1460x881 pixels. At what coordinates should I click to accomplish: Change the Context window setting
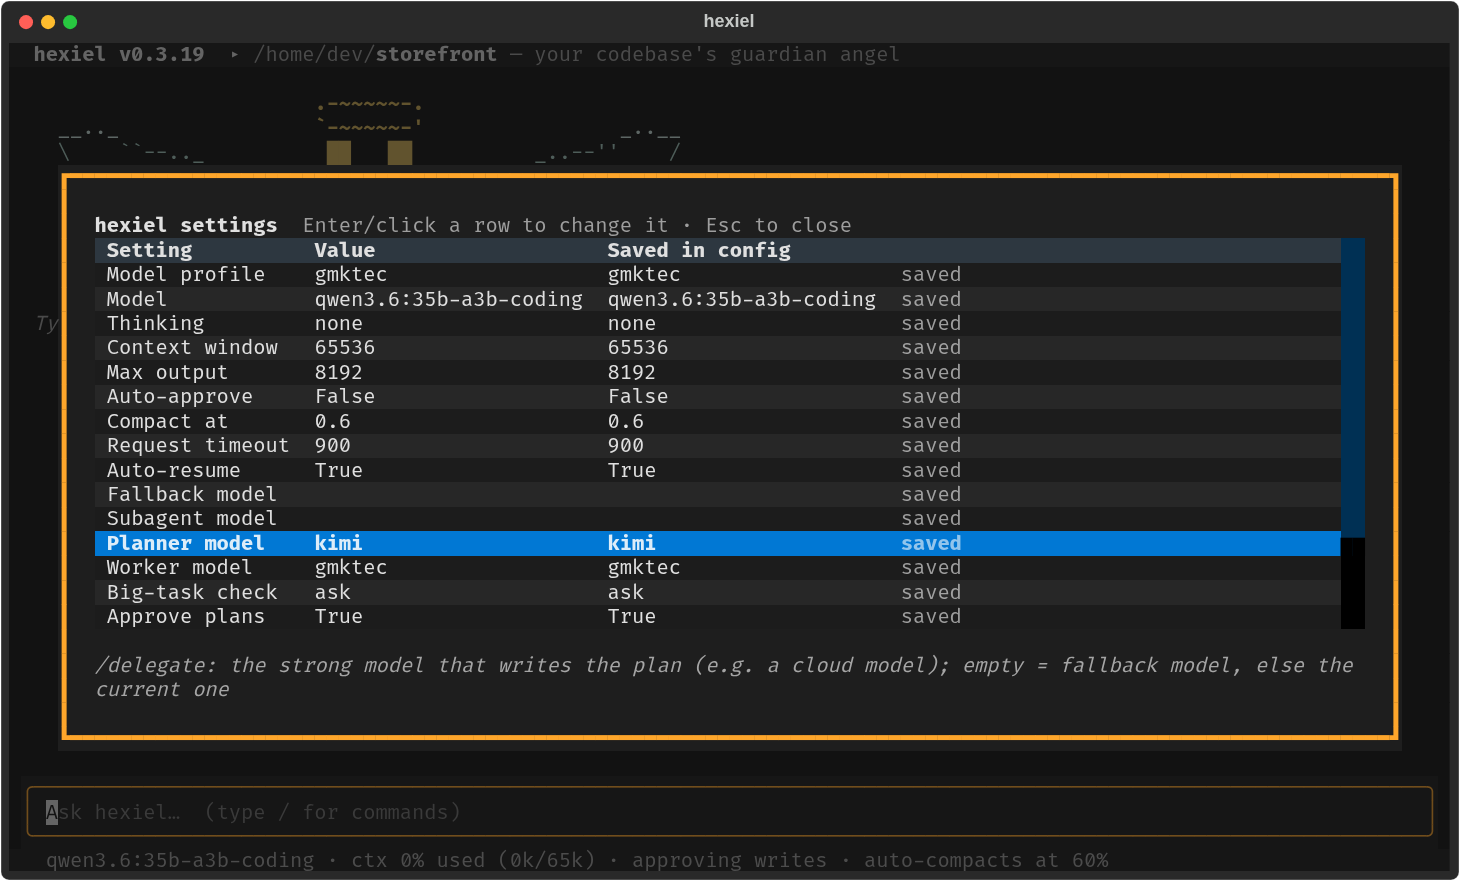point(717,348)
